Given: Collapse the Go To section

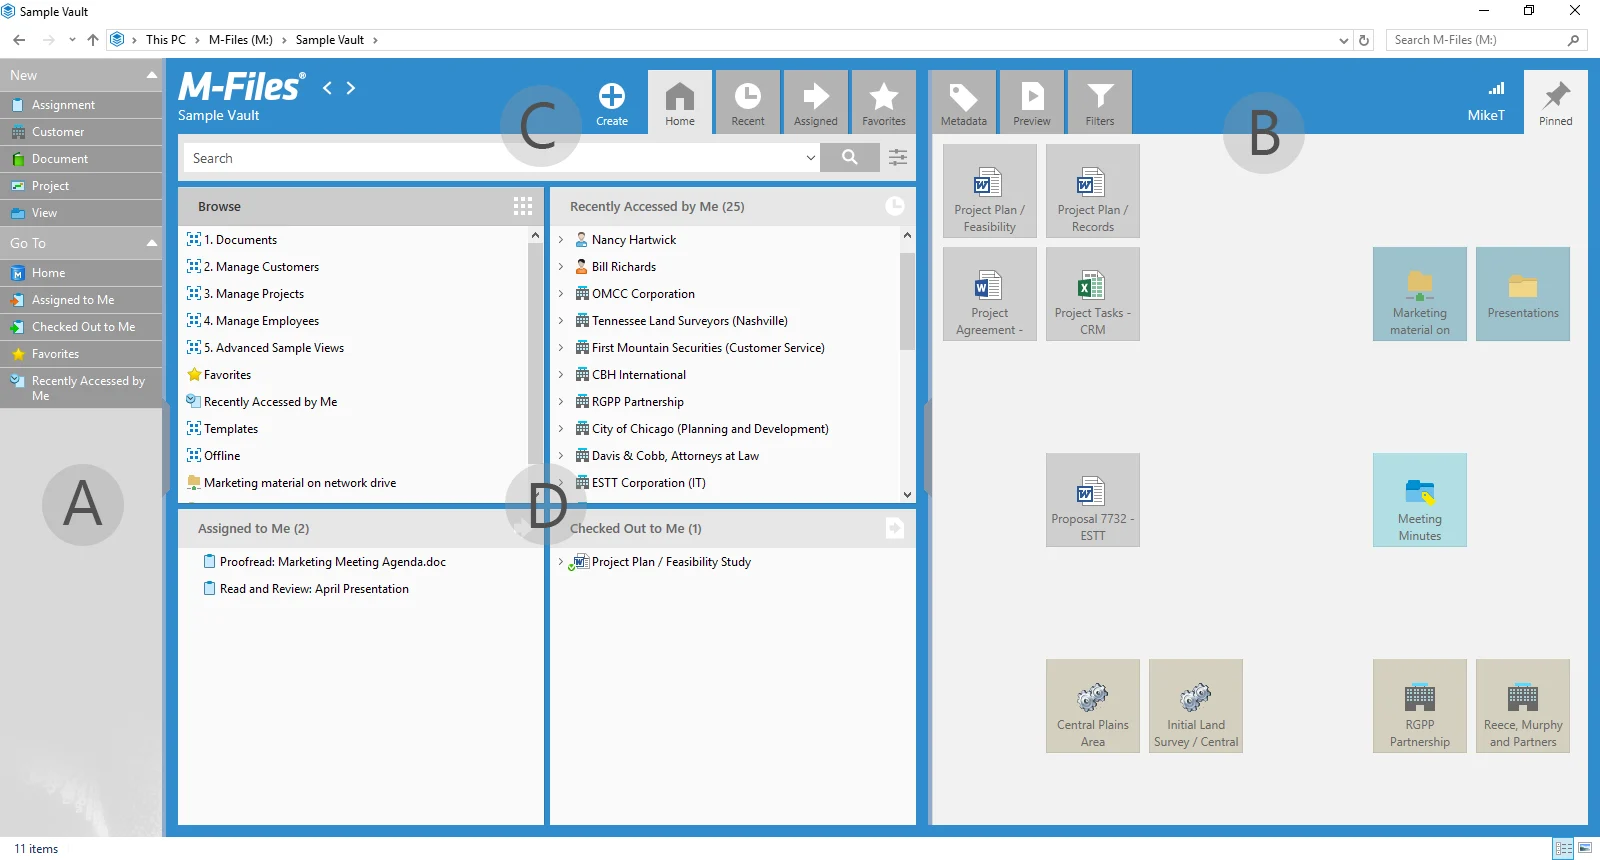Looking at the screenshot, I should coord(152,243).
